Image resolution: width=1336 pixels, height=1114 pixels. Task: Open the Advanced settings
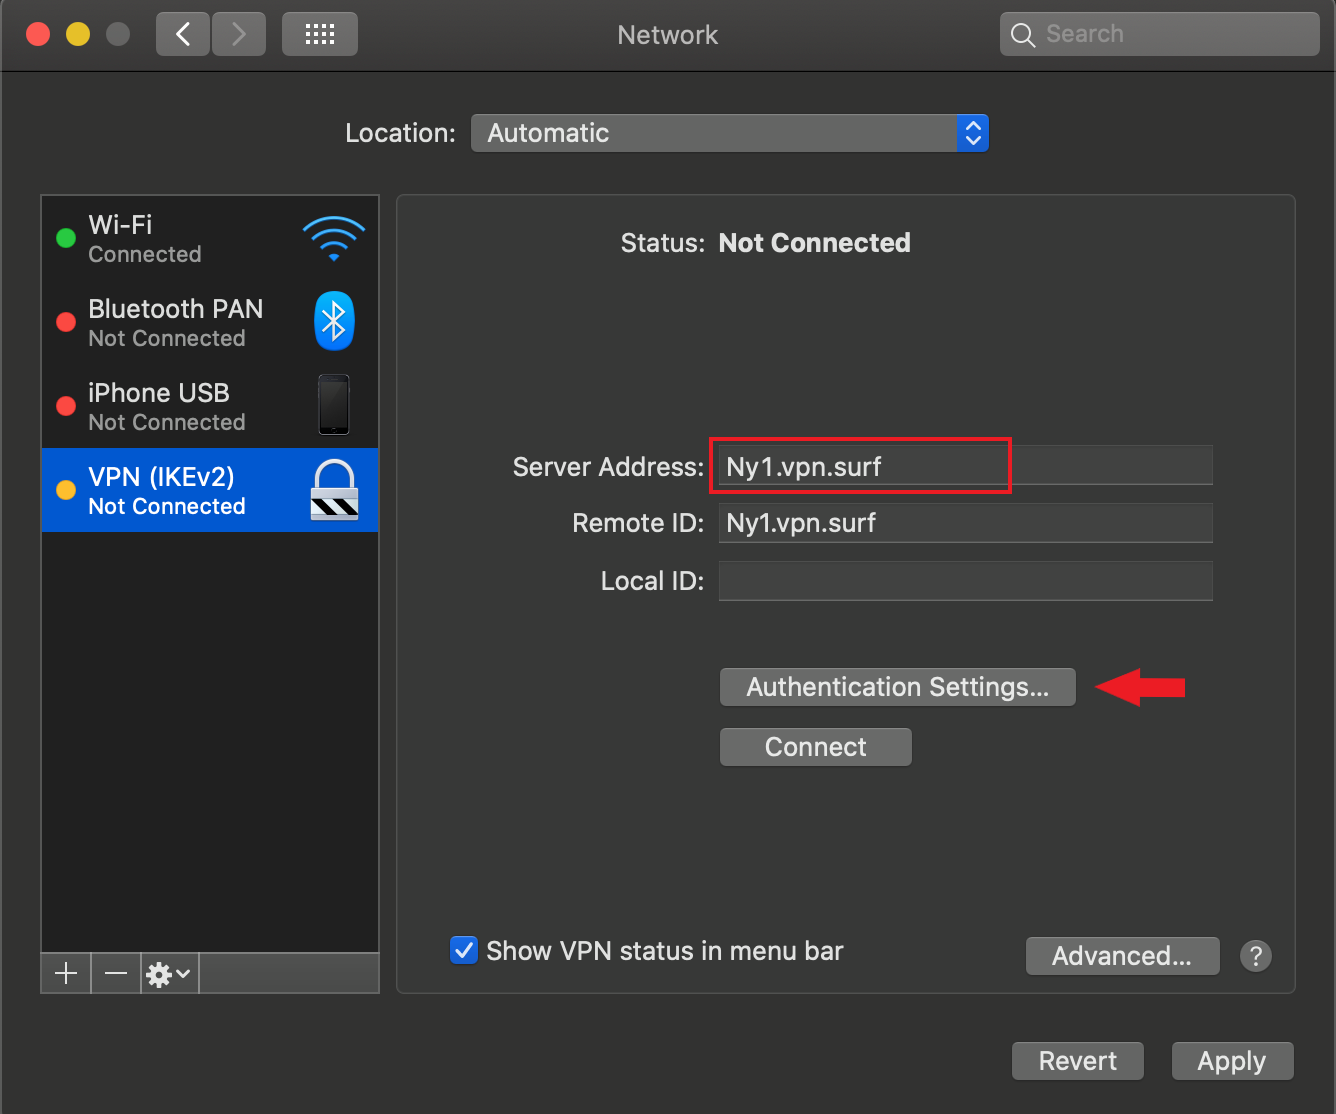pyautogui.click(x=1122, y=956)
